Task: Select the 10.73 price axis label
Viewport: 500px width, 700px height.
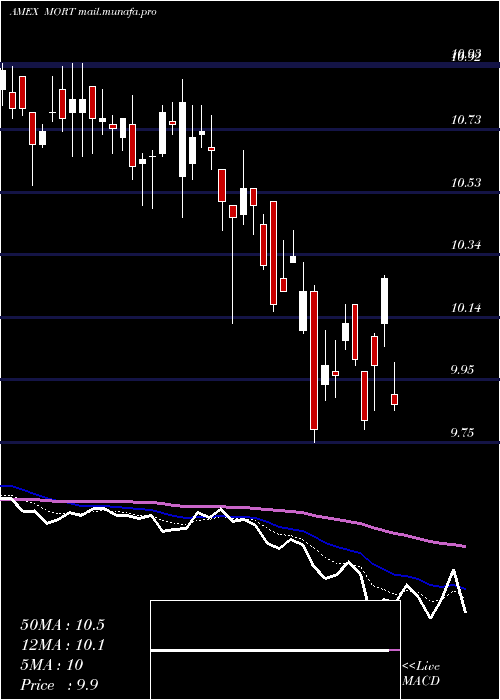Action: tap(466, 119)
